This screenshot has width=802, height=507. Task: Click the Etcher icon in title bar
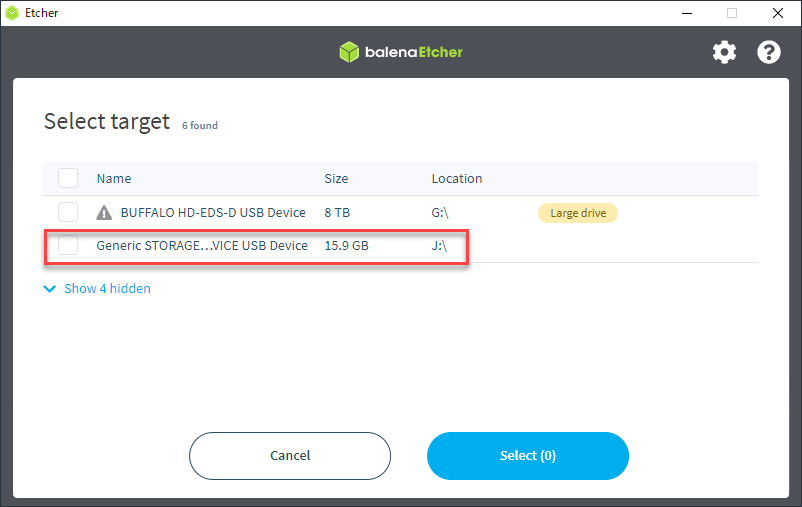coord(12,13)
